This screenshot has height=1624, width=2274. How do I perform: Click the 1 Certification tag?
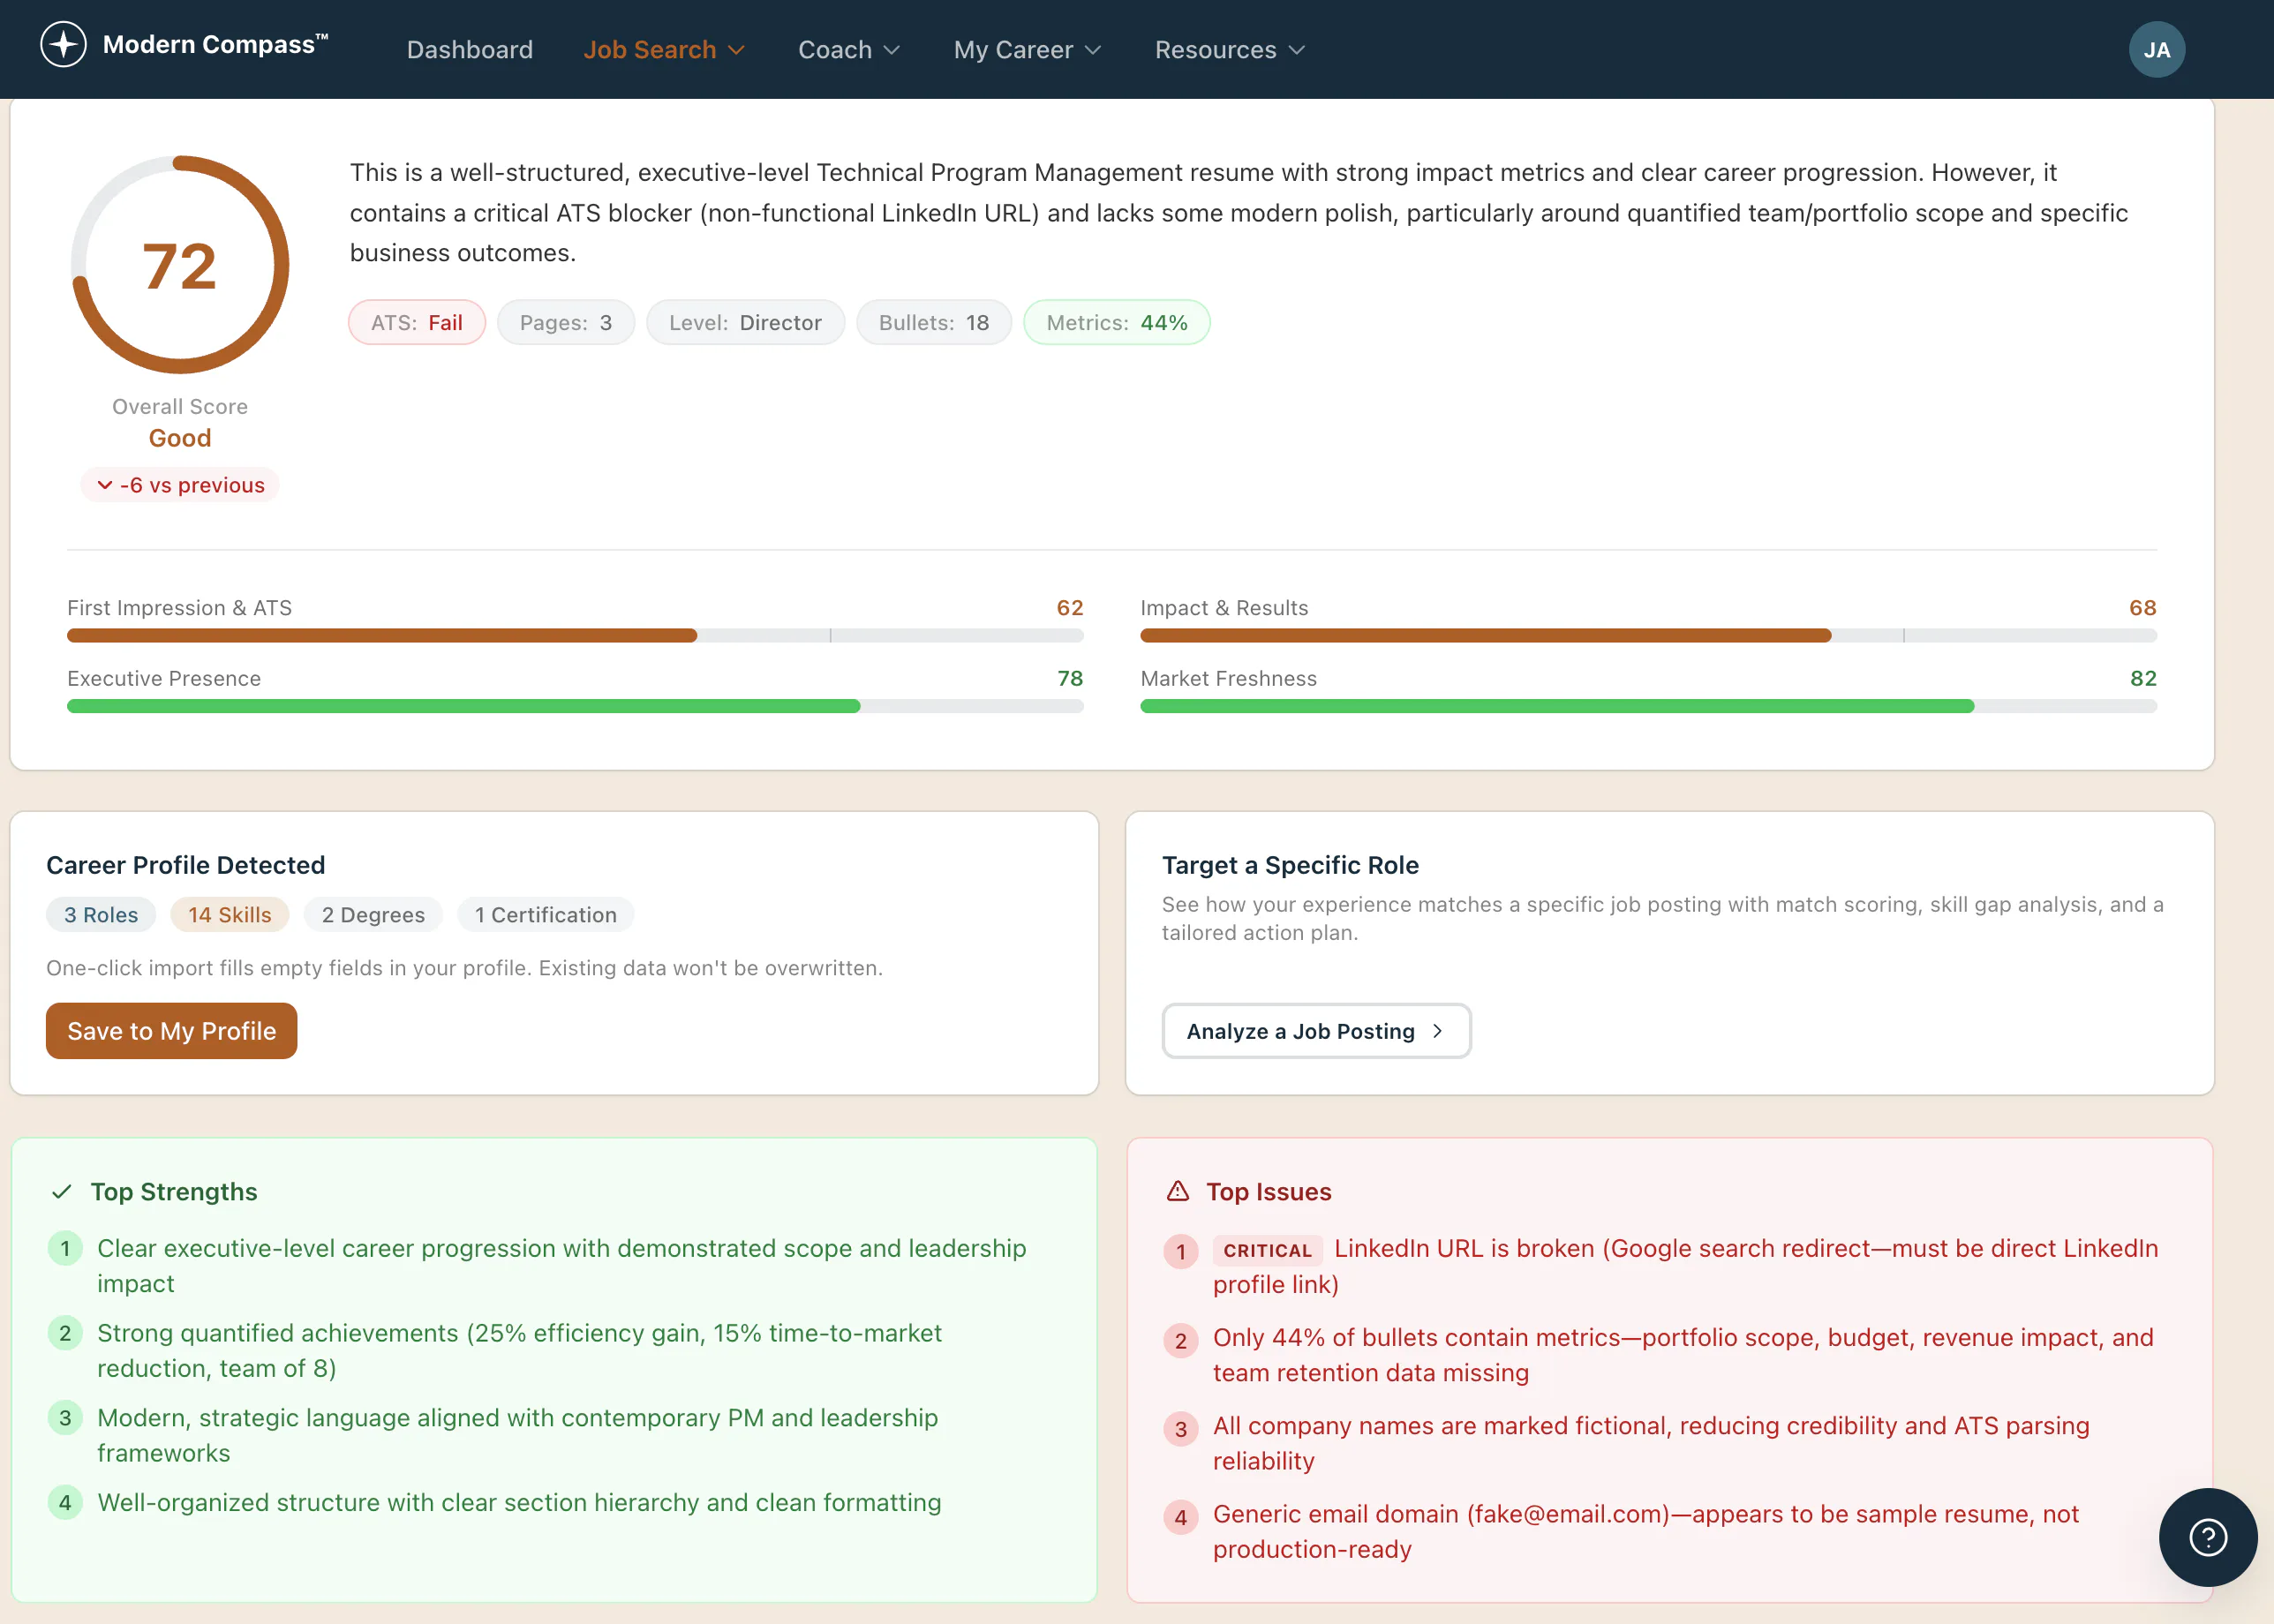tap(546, 914)
